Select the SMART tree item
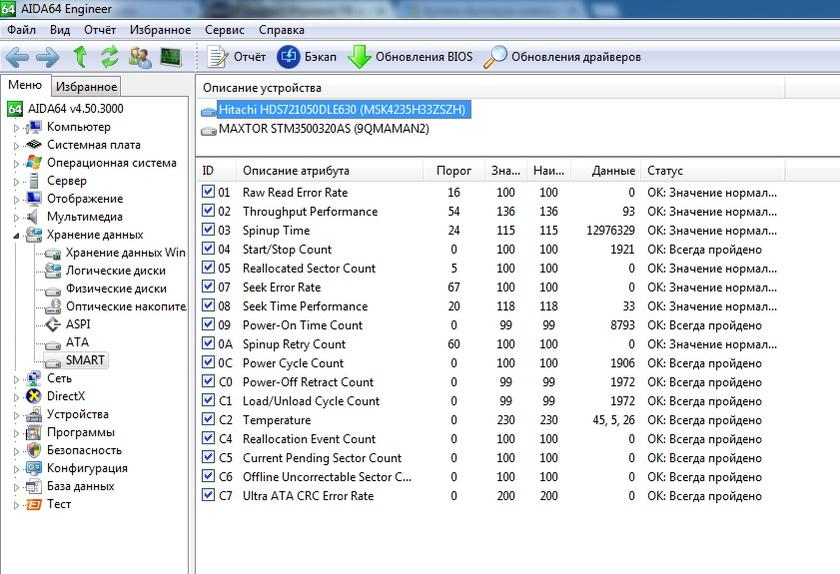The image size is (840, 574). [85, 360]
